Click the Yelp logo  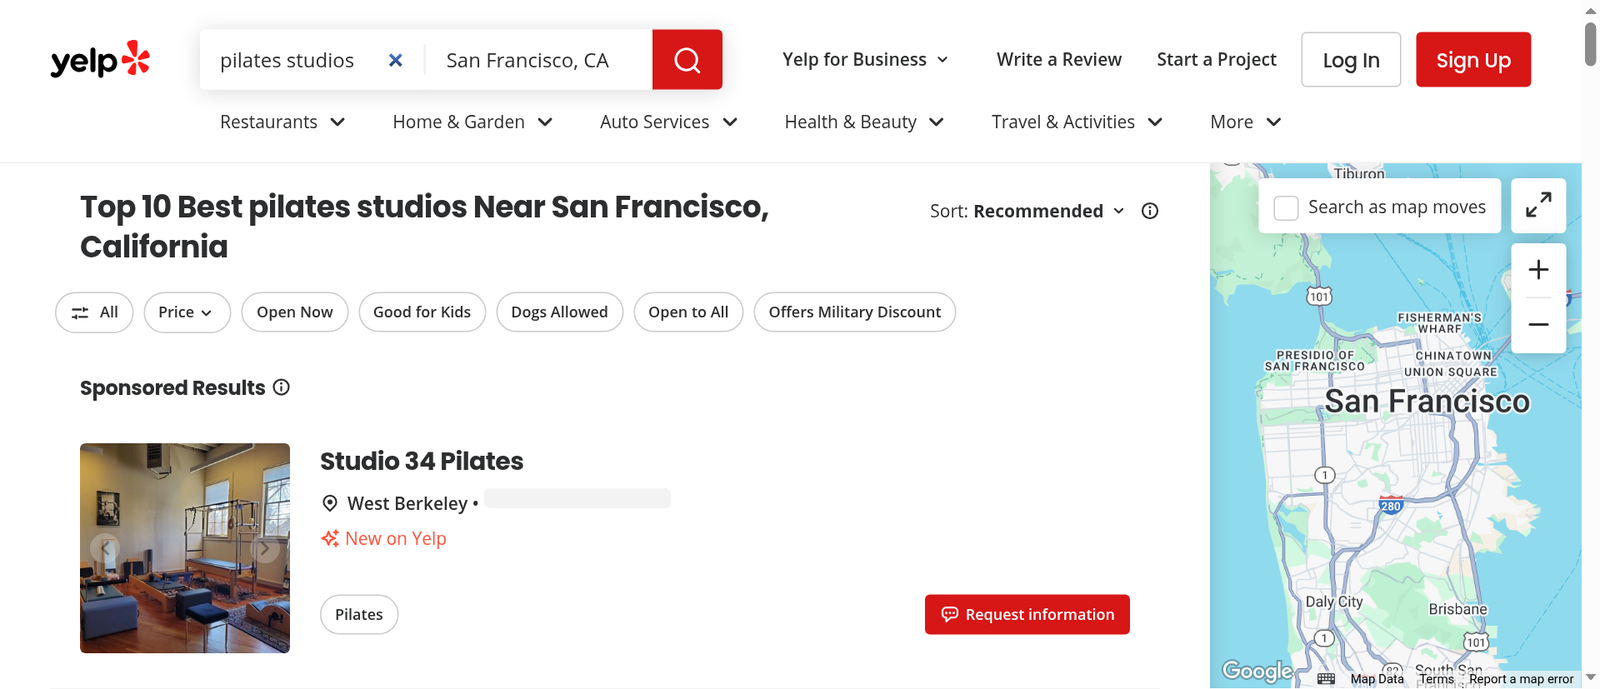pos(100,60)
